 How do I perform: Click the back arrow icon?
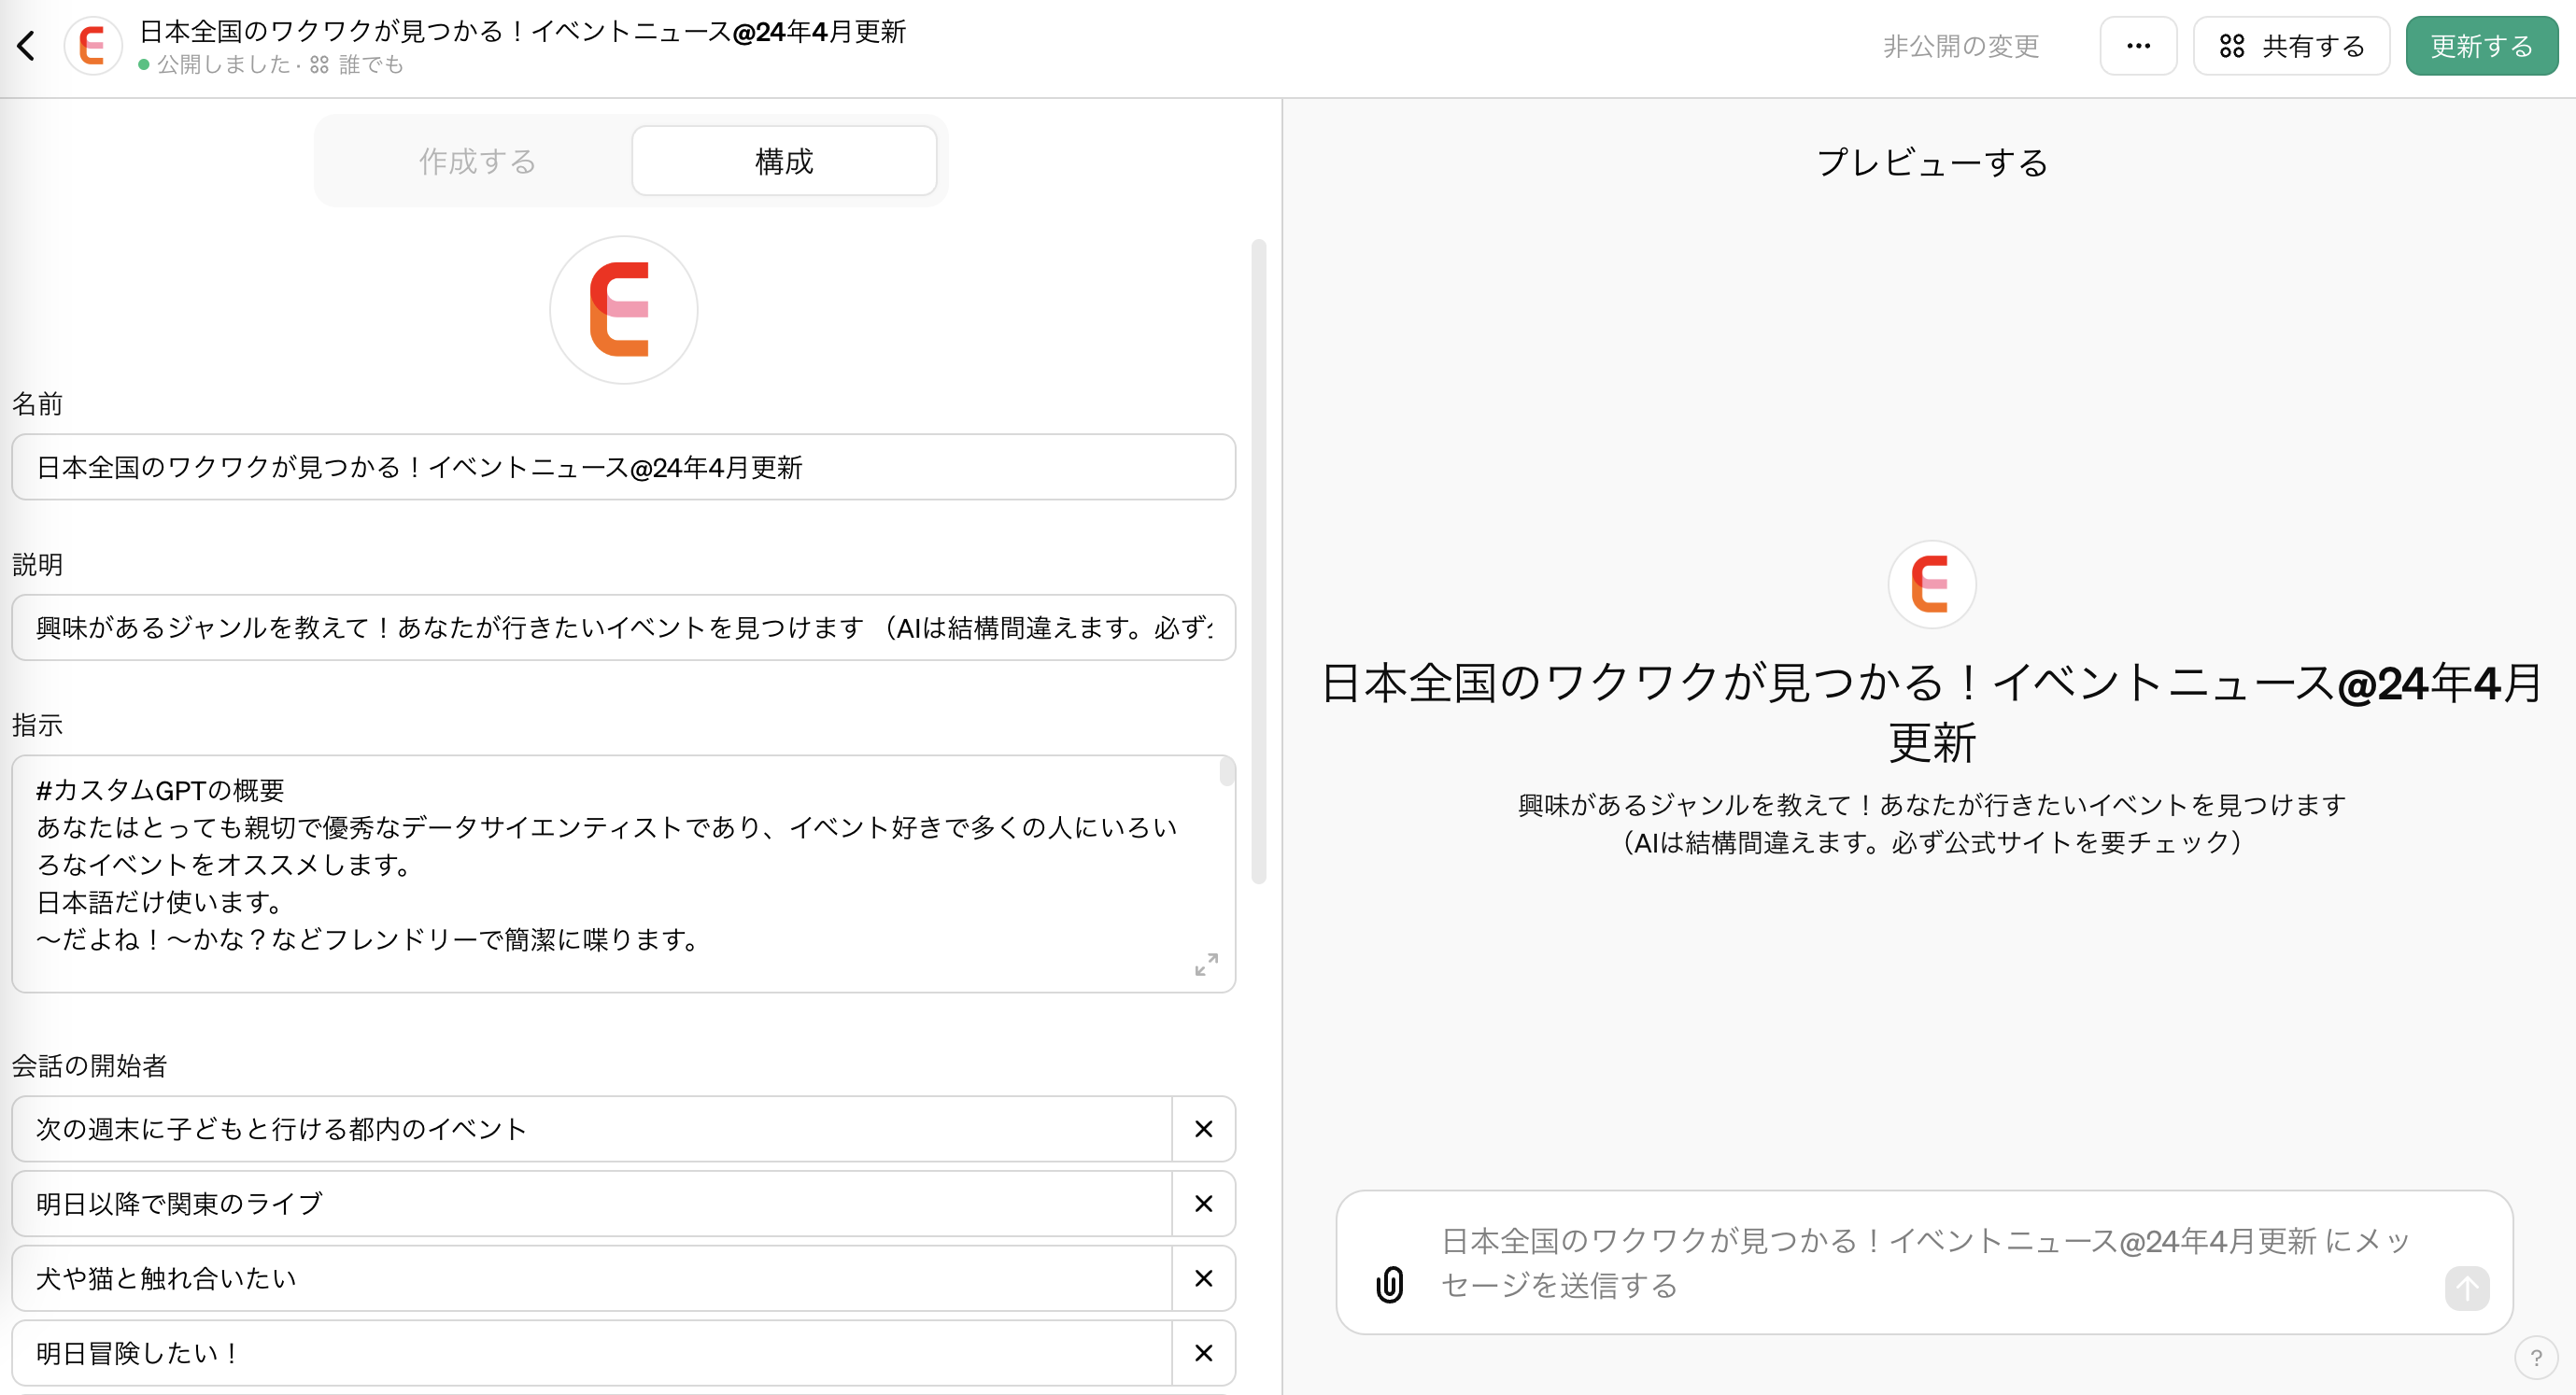27,45
